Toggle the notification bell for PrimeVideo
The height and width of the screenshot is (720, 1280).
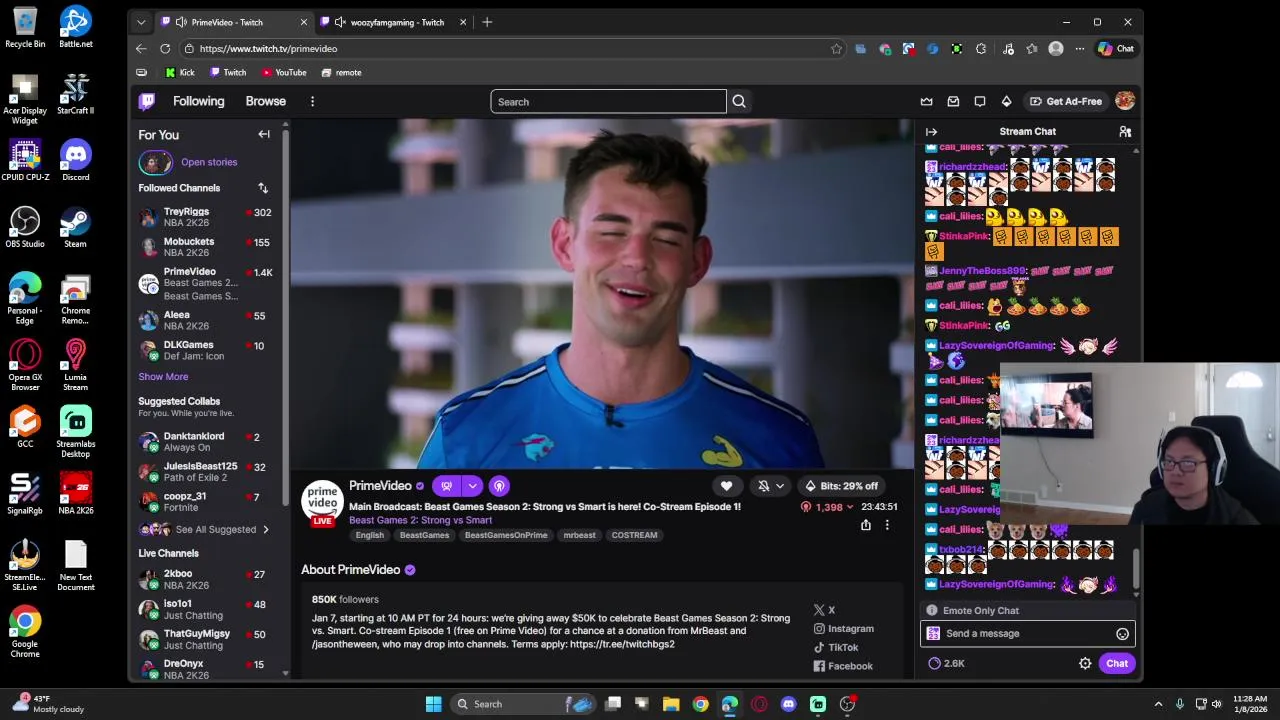764,486
